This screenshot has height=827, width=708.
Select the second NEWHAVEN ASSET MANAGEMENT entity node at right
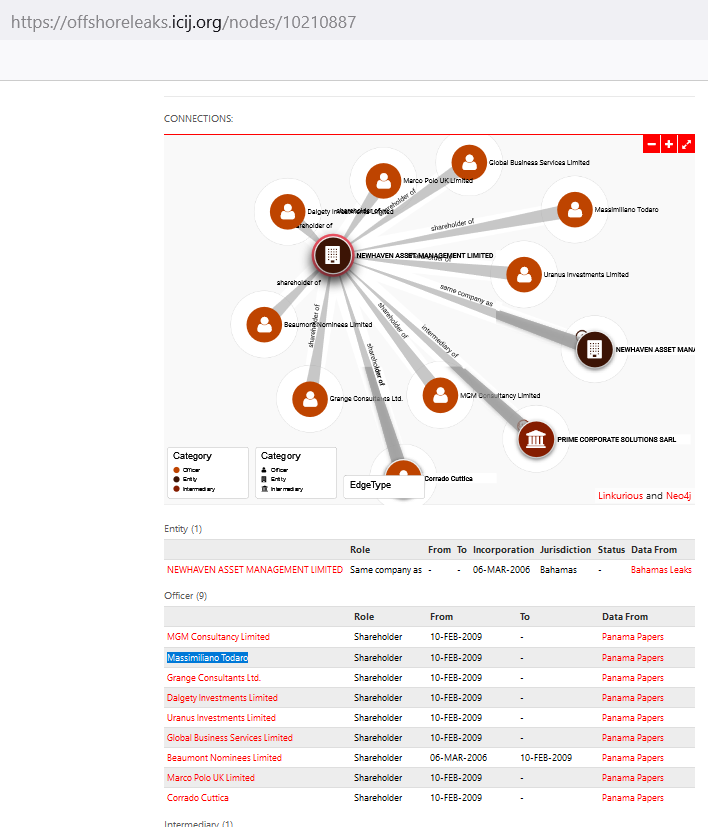pos(595,349)
